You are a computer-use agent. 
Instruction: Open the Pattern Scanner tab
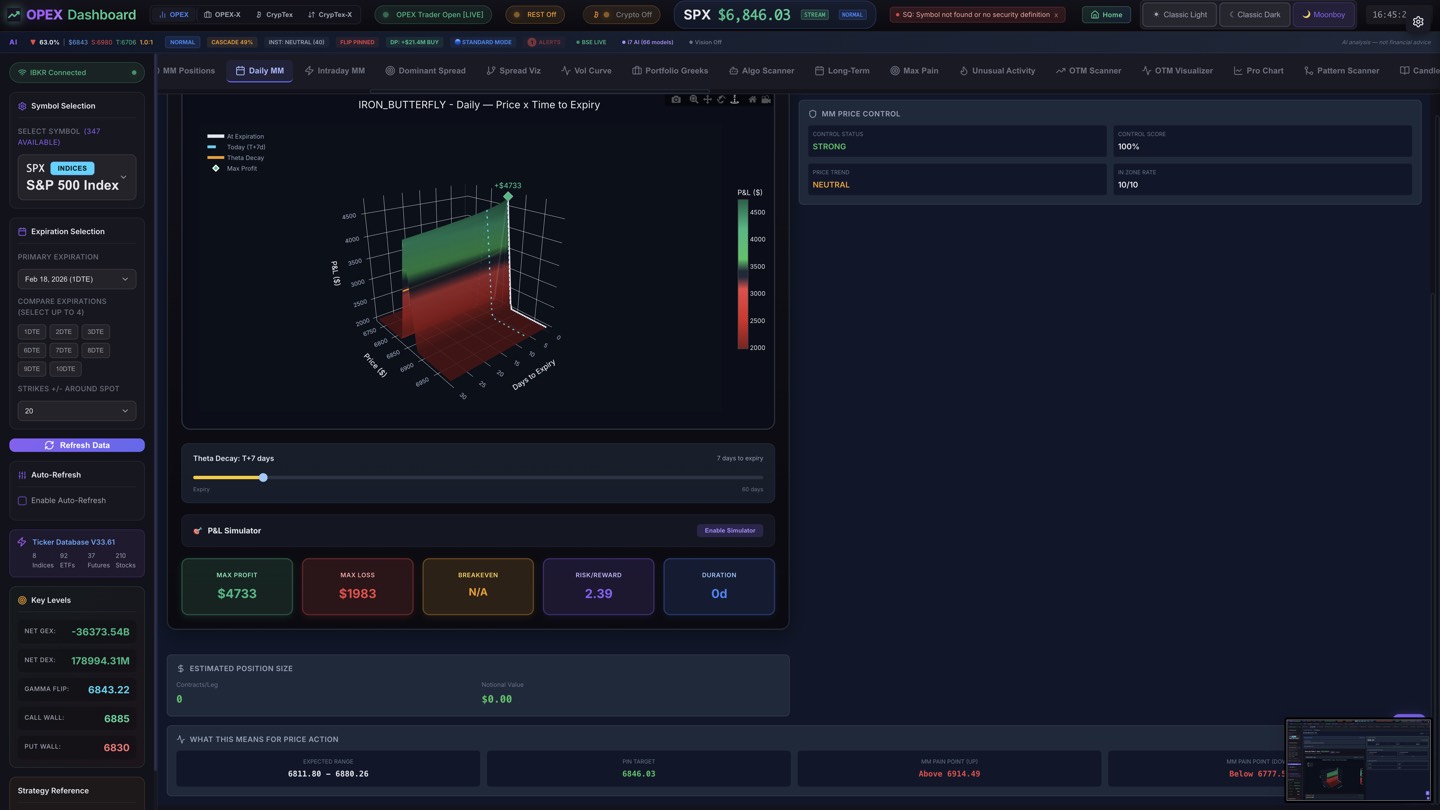pos(1343,70)
